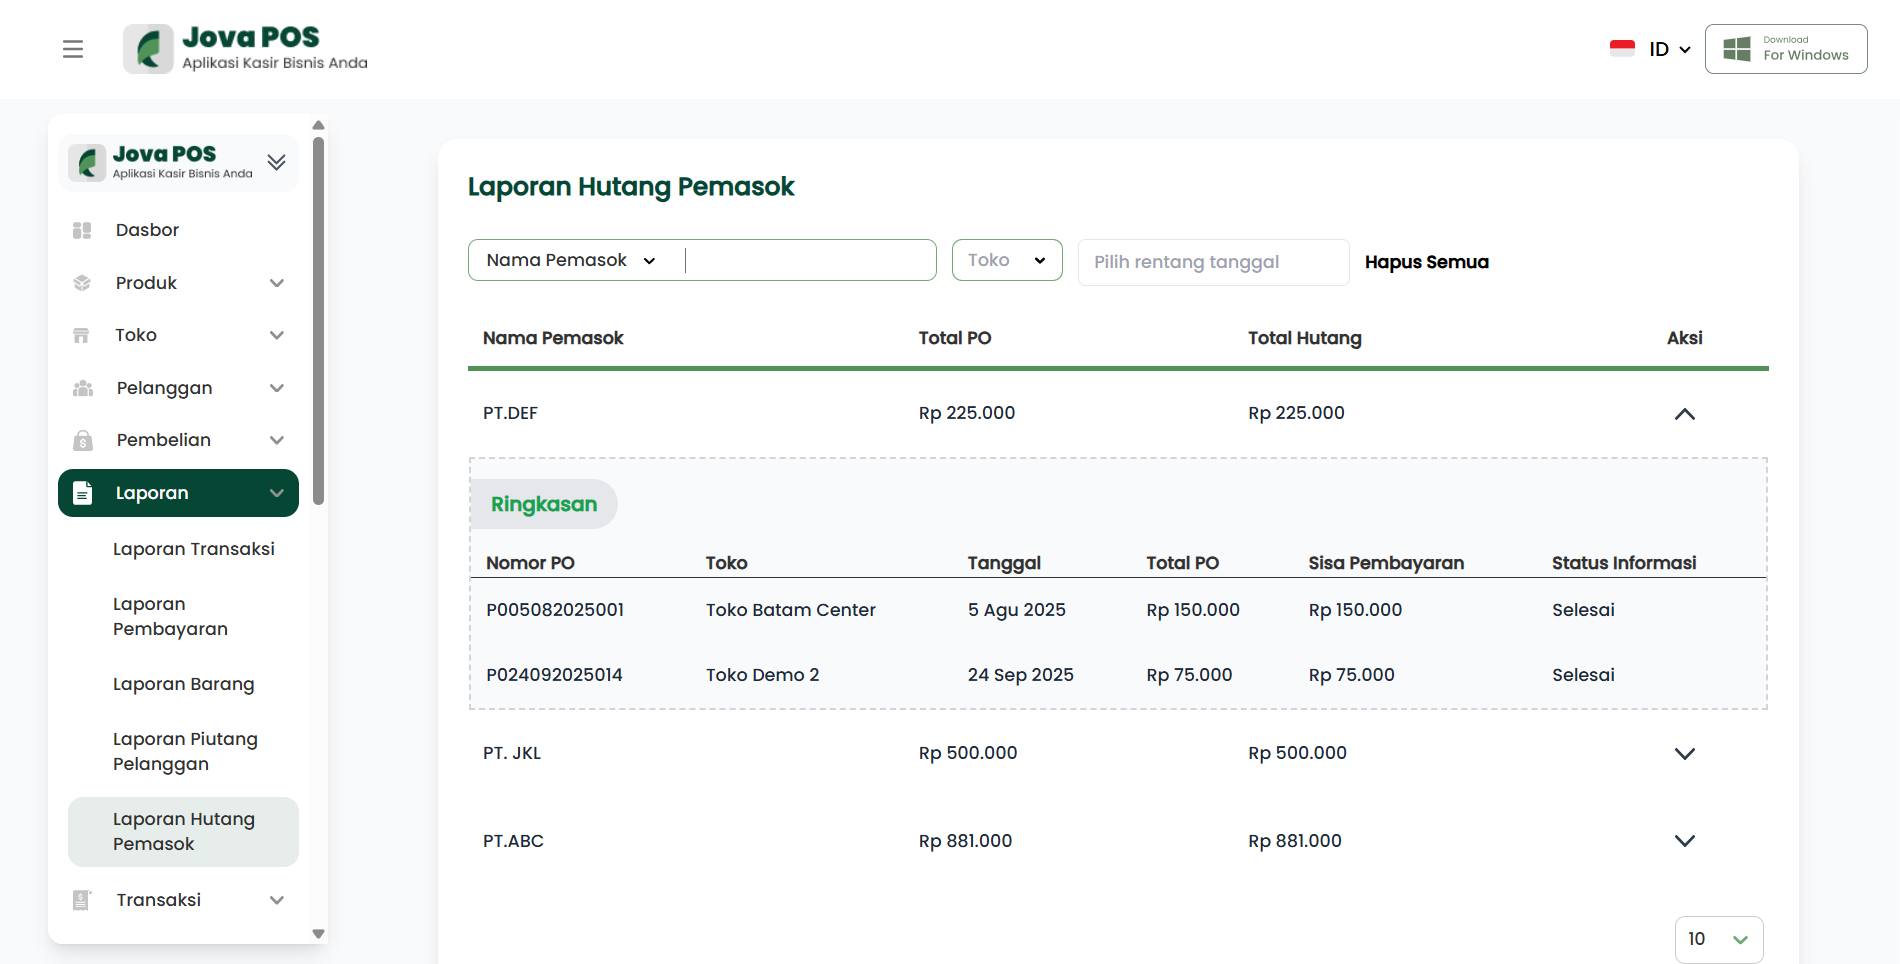Click the Toko storefront icon
The image size is (1900, 964).
click(x=82, y=335)
